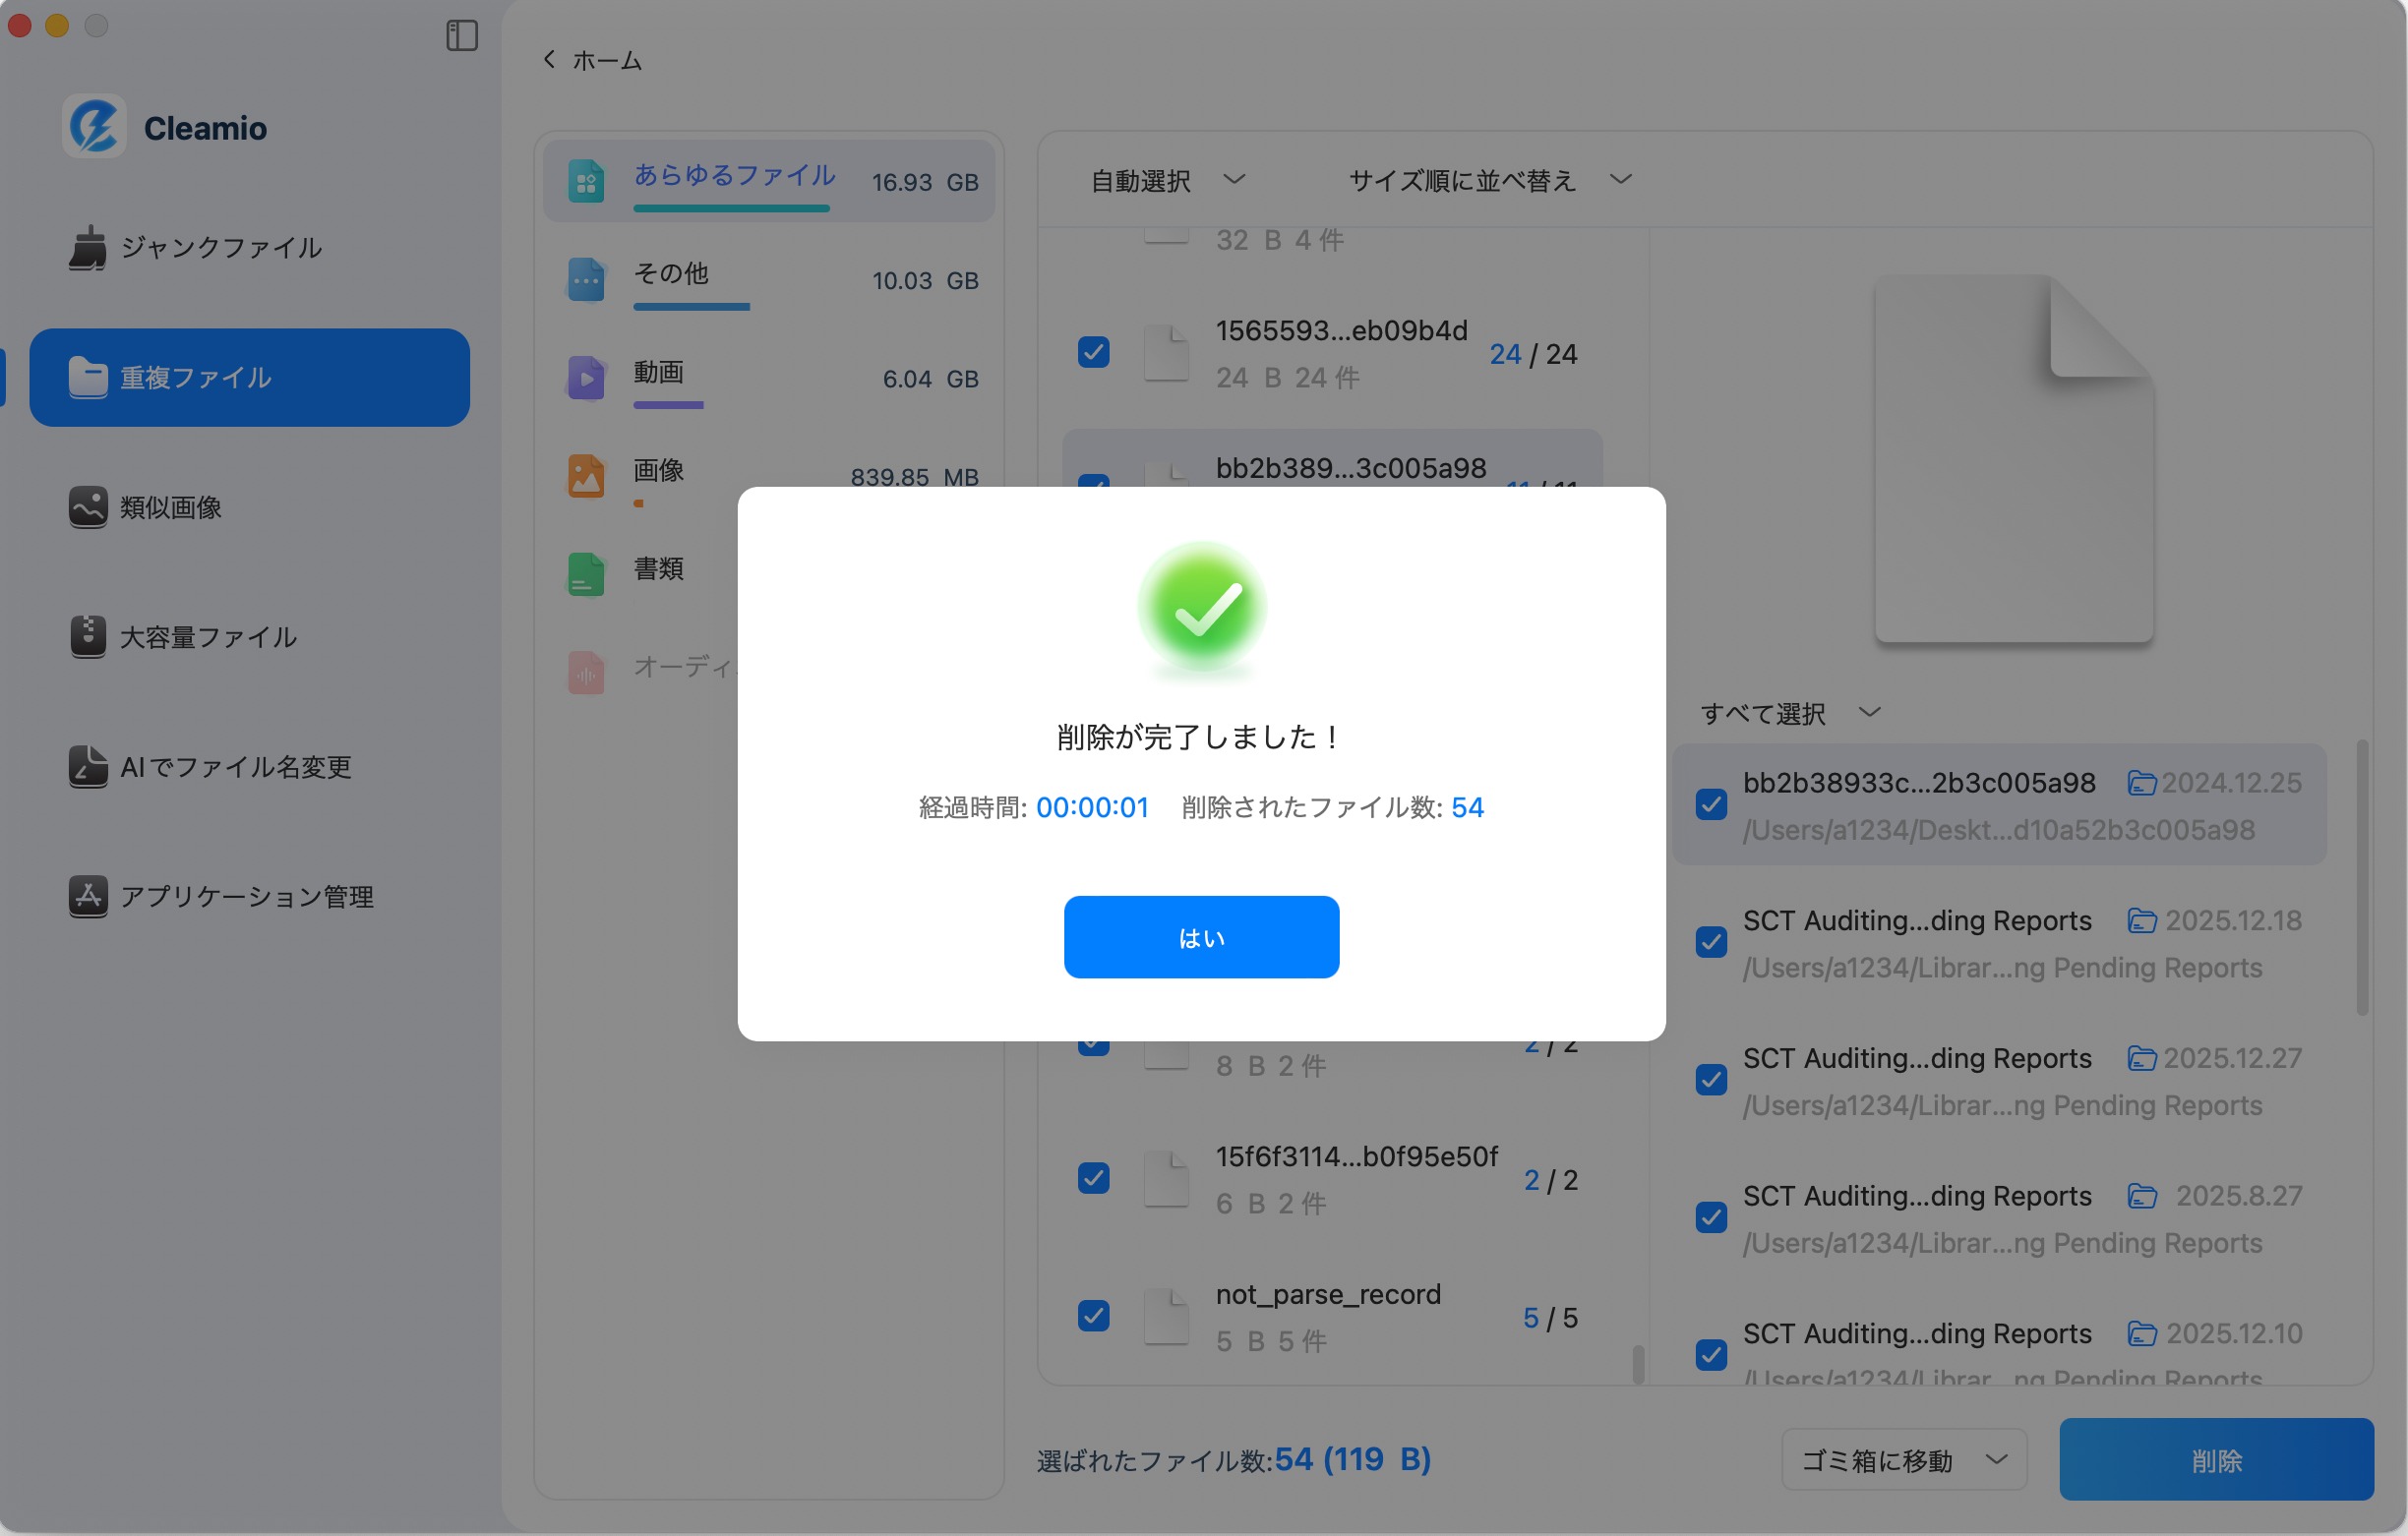Screen dimensions: 2408x1536
Task: Confirm the deletion dialog with はい
Action: (x=1201, y=937)
